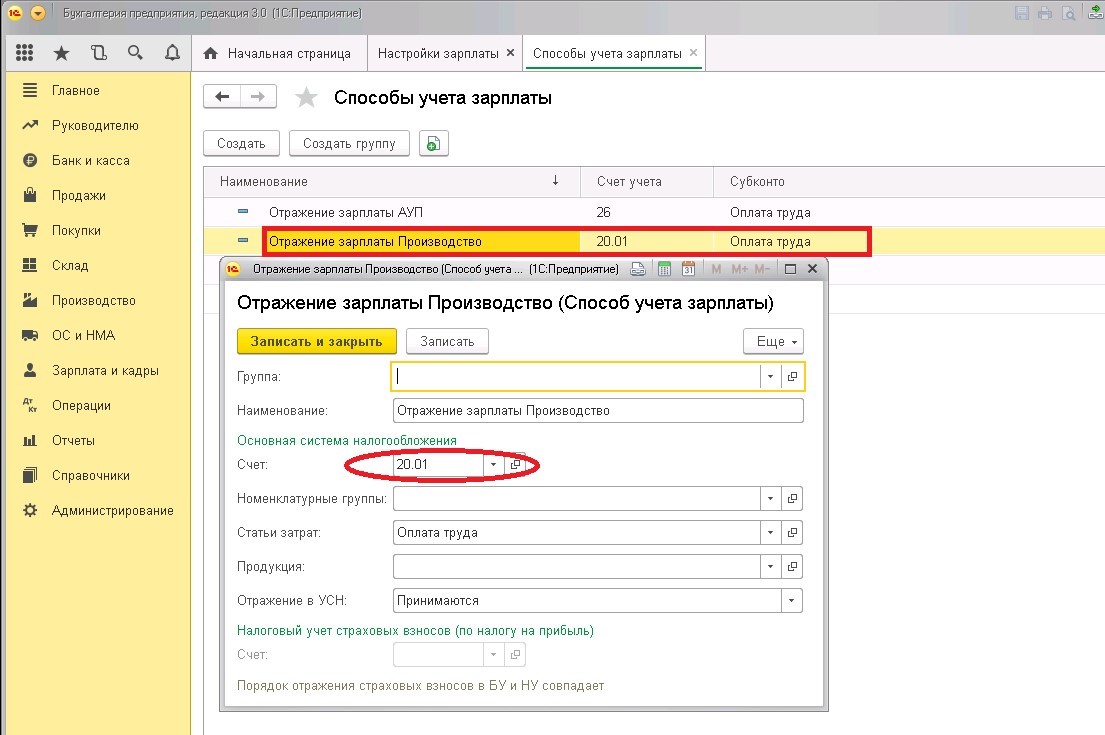Click the copy-create green plus document icon
The width and height of the screenshot is (1105, 735).
(x=433, y=143)
